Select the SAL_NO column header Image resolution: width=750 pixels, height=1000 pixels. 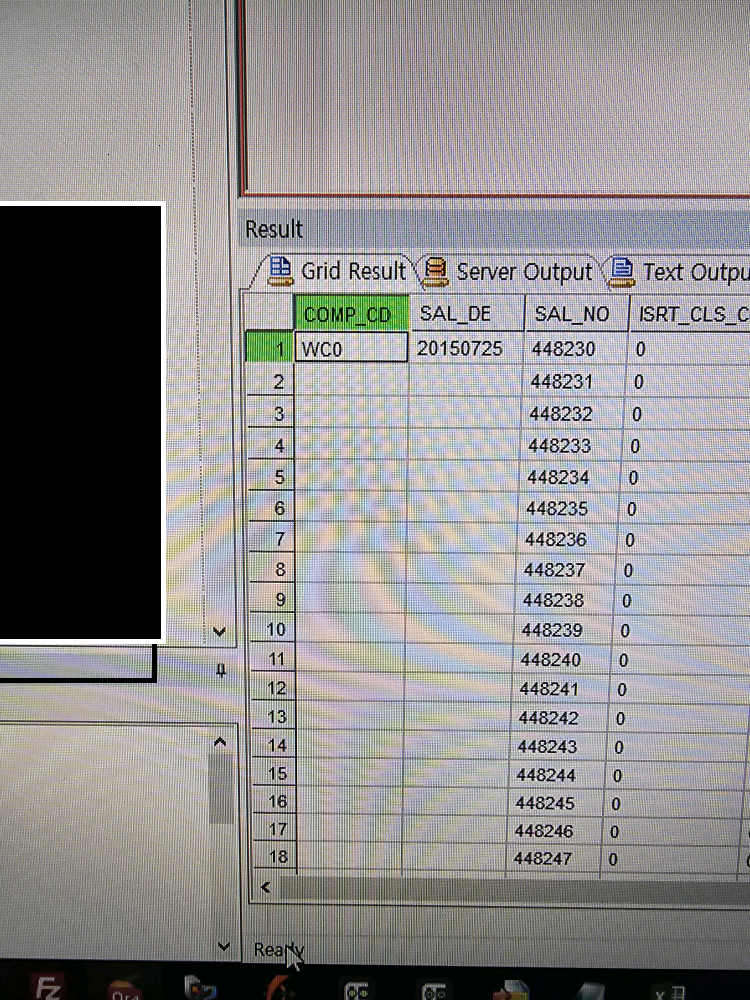coord(576,314)
